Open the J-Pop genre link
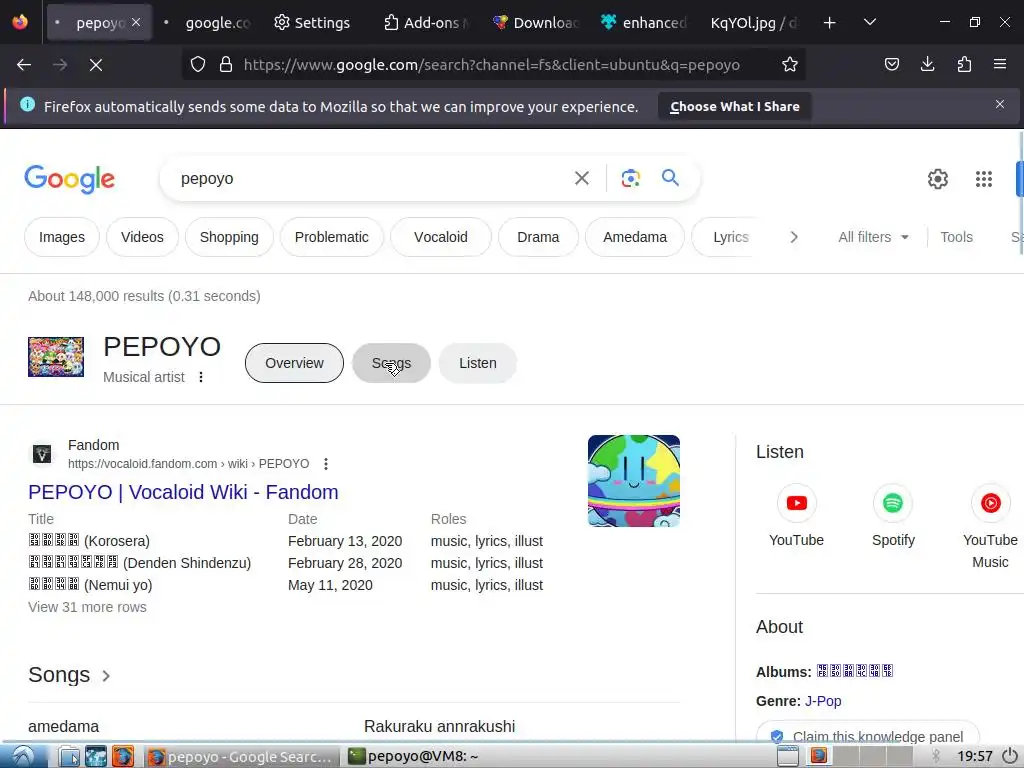Viewport: 1024px width, 768px height. [823, 701]
